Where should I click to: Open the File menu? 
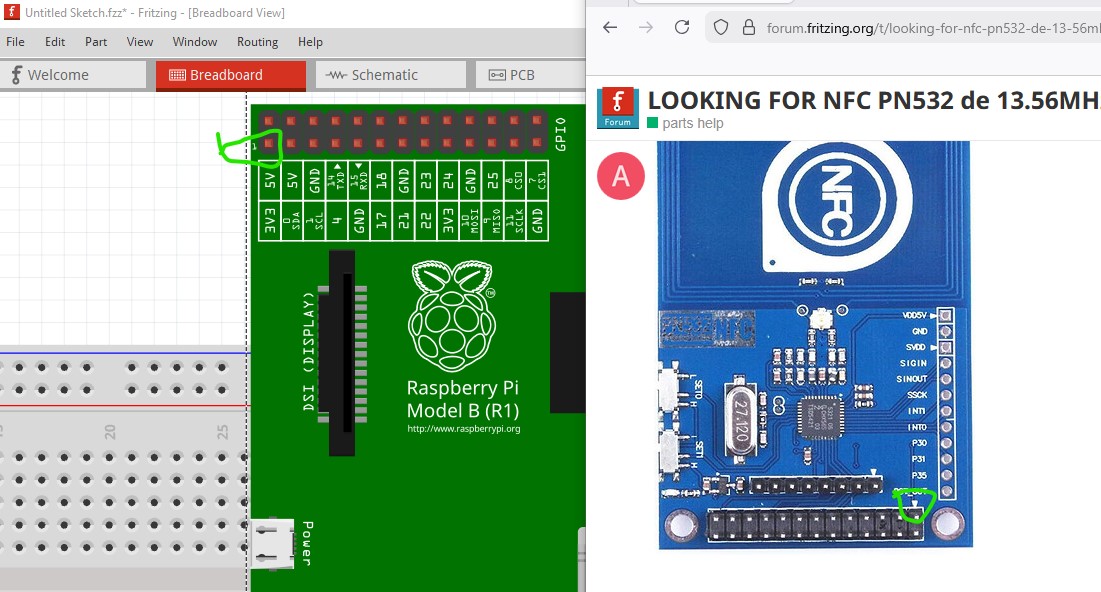(x=15, y=42)
